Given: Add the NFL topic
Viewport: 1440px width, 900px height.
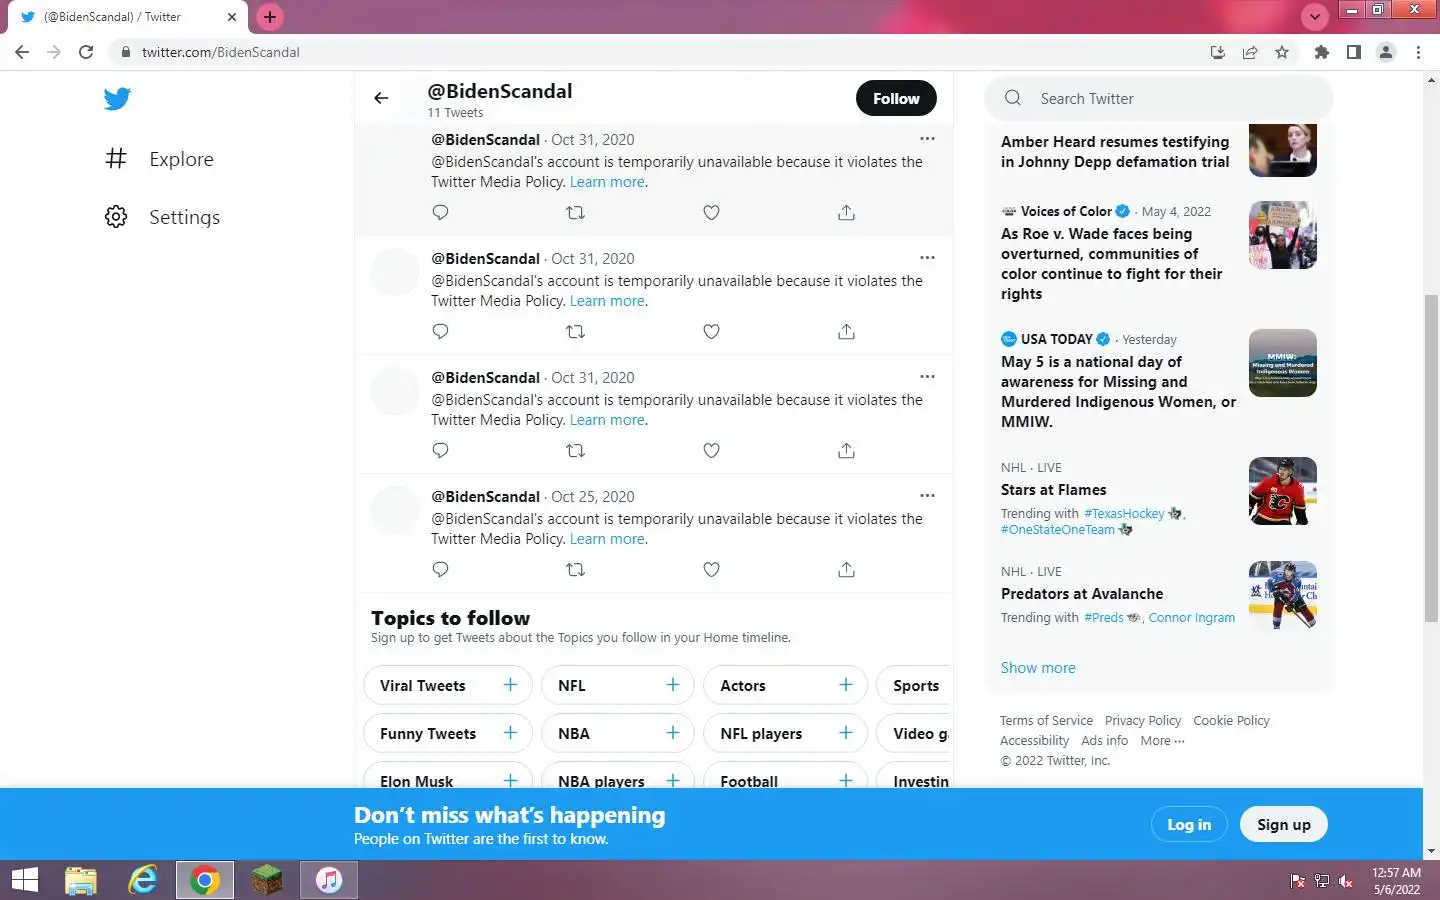Looking at the screenshot, I should [x=673, y=685].
